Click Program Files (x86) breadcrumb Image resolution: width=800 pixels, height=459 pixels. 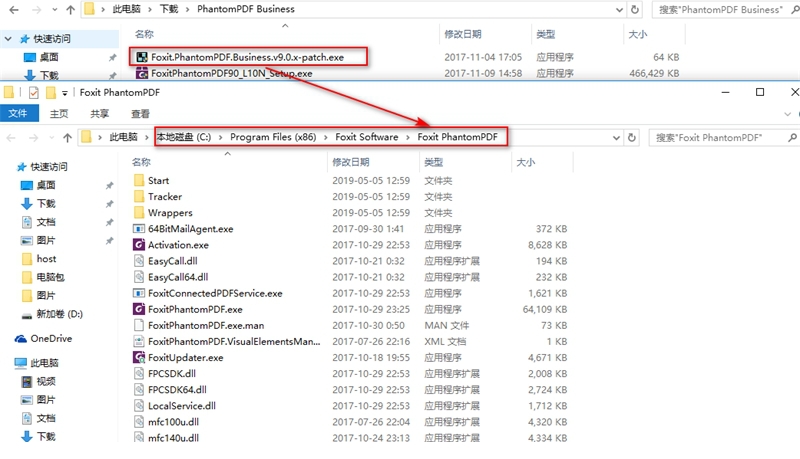(x=273, y=137)
